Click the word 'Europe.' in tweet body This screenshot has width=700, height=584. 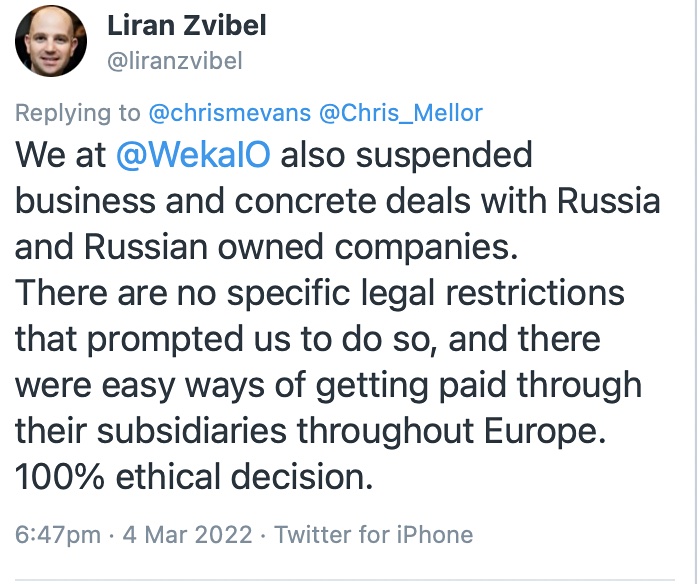(545, 431)
